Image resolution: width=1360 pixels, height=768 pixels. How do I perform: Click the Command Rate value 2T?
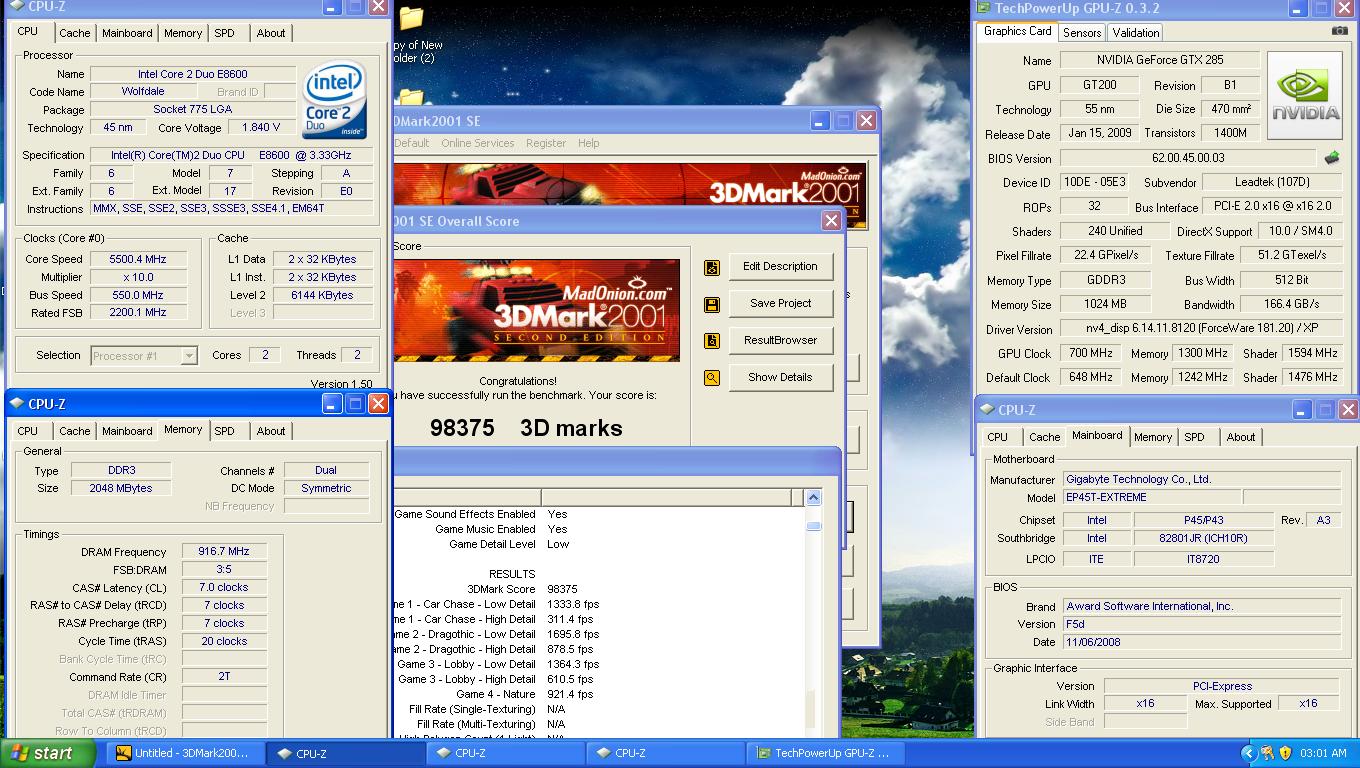pyautogui.click(x=224, y=677)
